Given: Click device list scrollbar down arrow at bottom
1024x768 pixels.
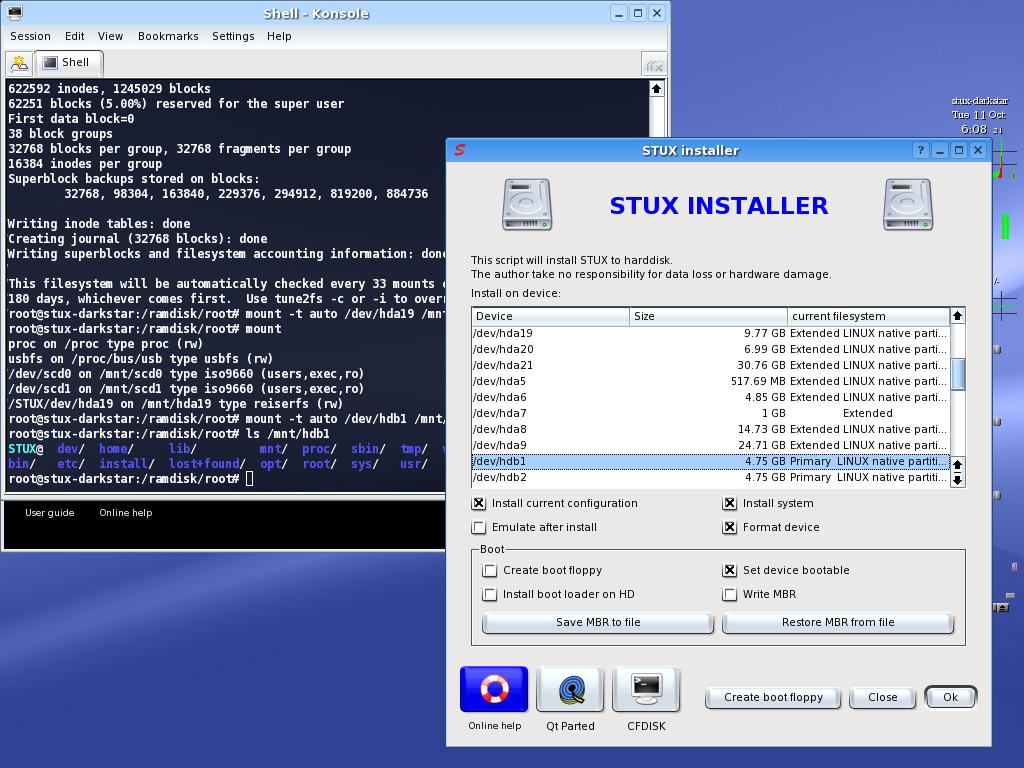Looking at the screenshot, I should [957, 480].
